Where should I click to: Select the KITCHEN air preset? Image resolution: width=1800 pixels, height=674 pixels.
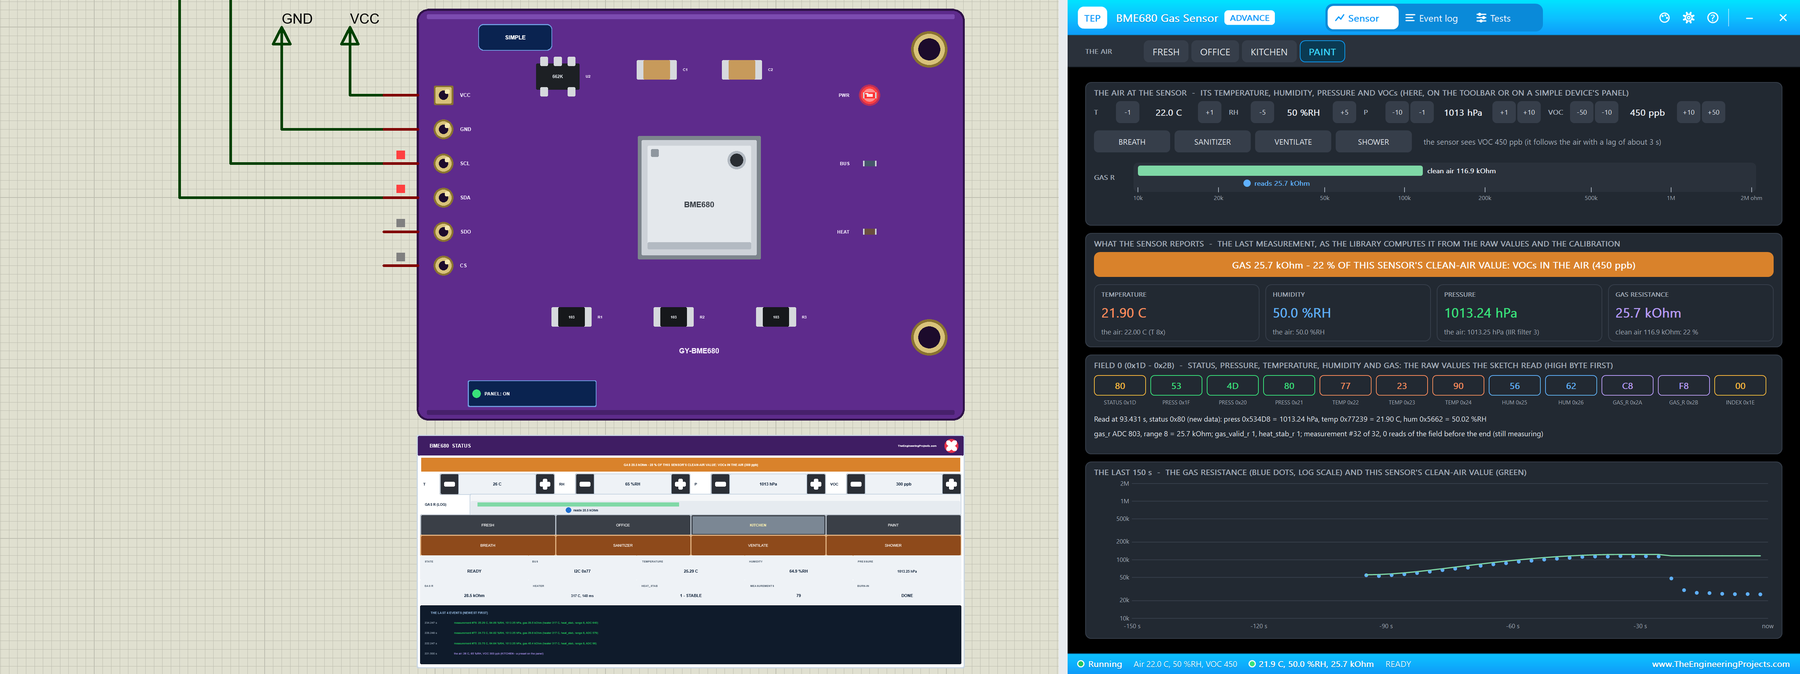tap(1269, 52)
